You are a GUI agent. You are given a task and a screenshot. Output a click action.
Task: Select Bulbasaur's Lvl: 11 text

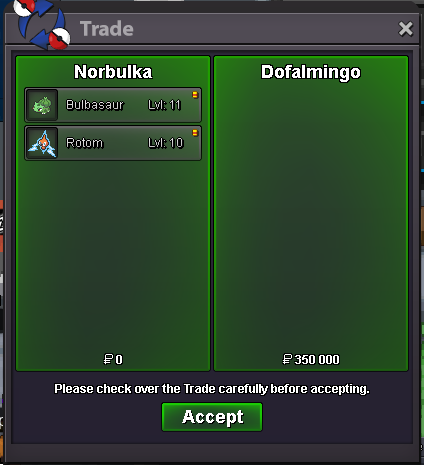click(165, 105)
